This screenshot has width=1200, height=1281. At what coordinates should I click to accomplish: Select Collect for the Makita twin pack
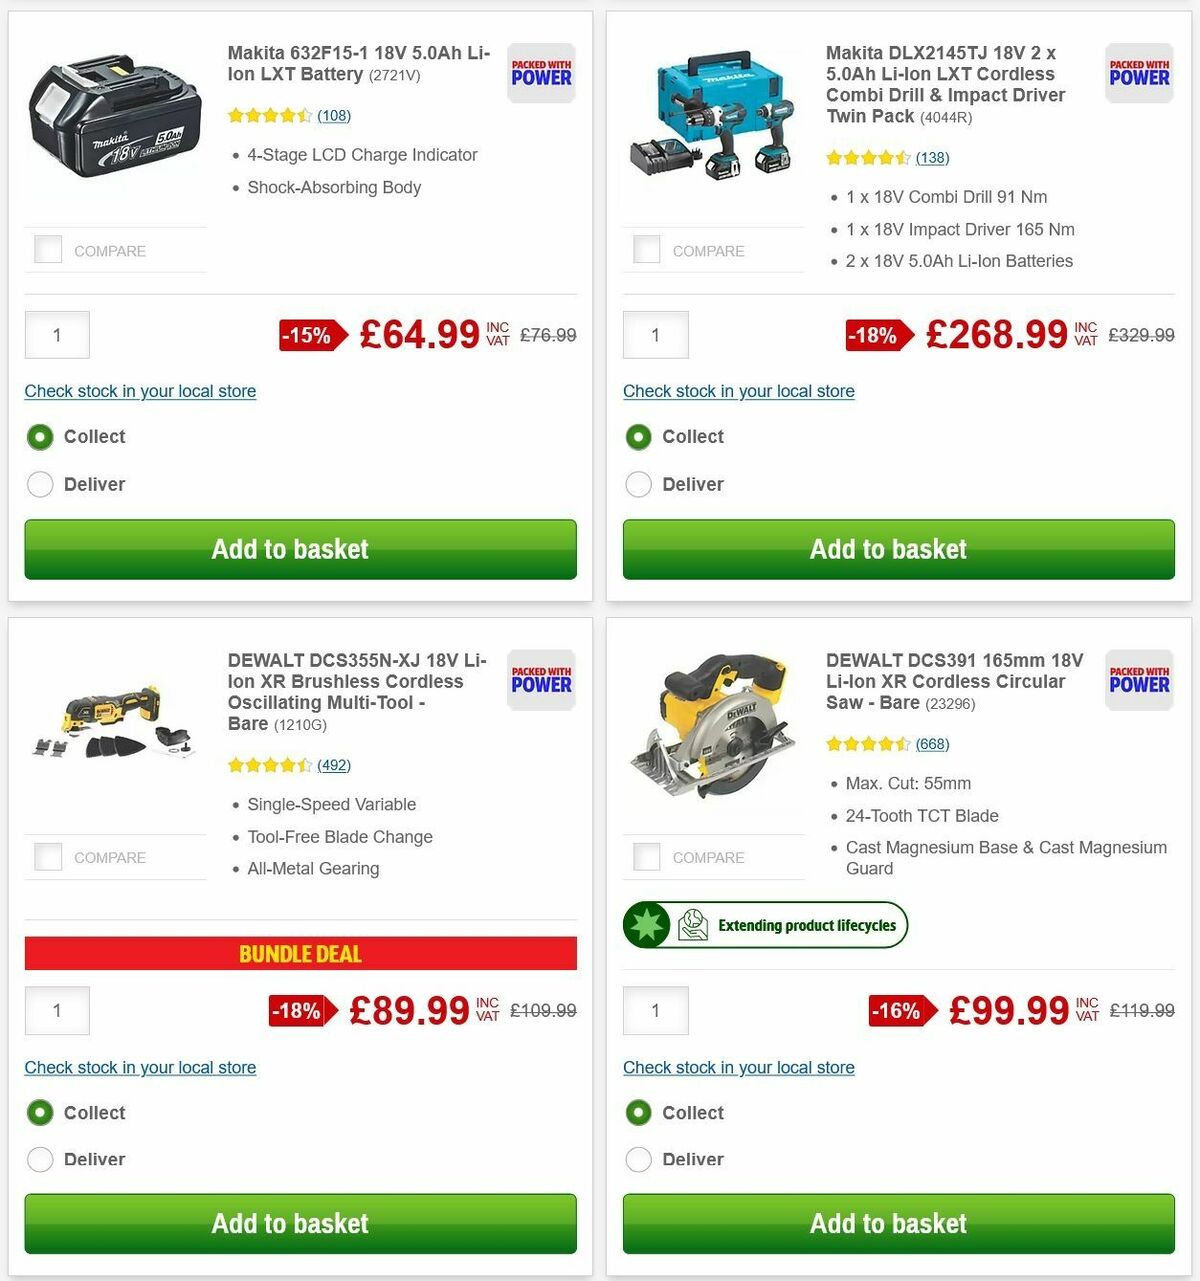click(638, 437)
